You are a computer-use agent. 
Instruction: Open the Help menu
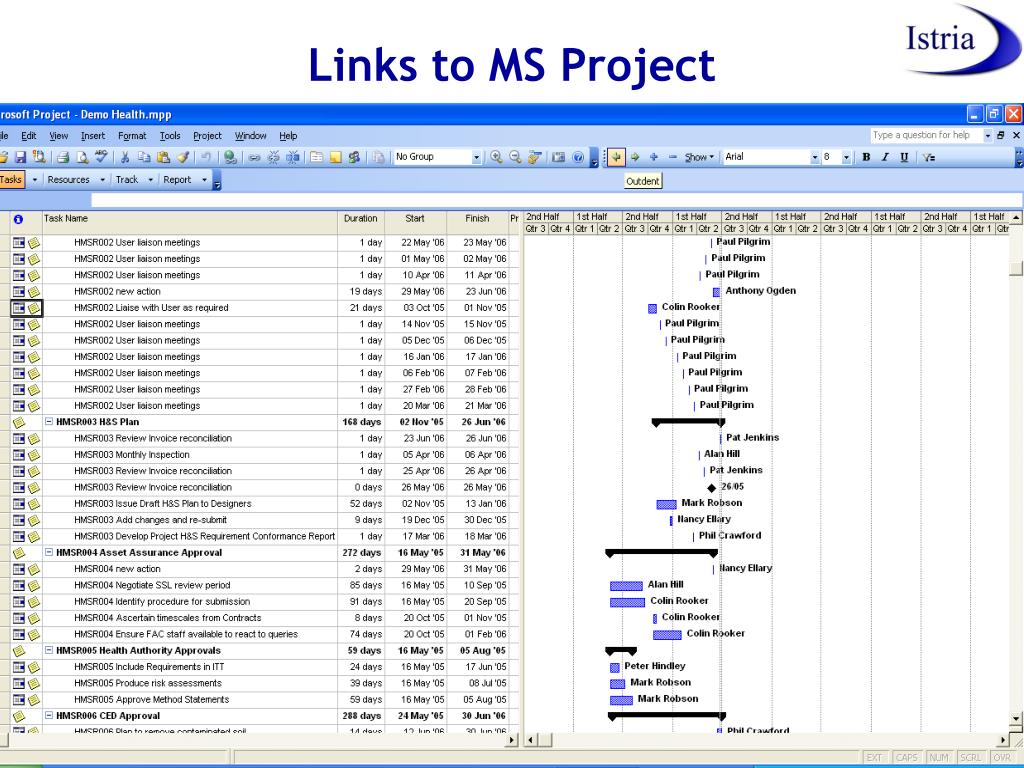288,136
